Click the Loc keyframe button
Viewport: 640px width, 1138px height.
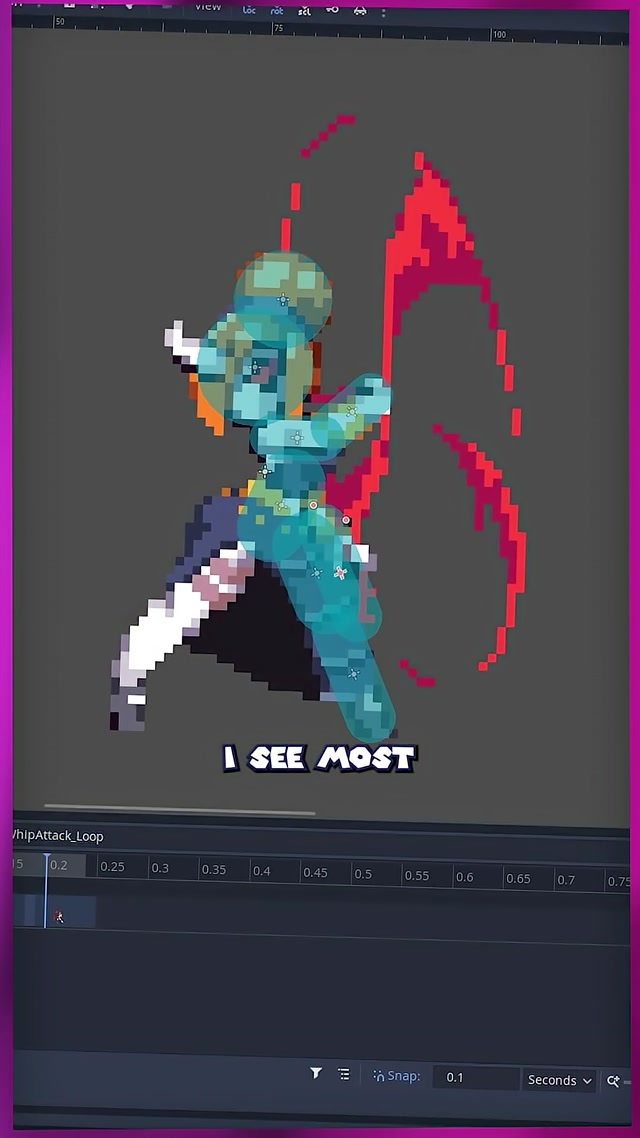click(x=250, y=9)
